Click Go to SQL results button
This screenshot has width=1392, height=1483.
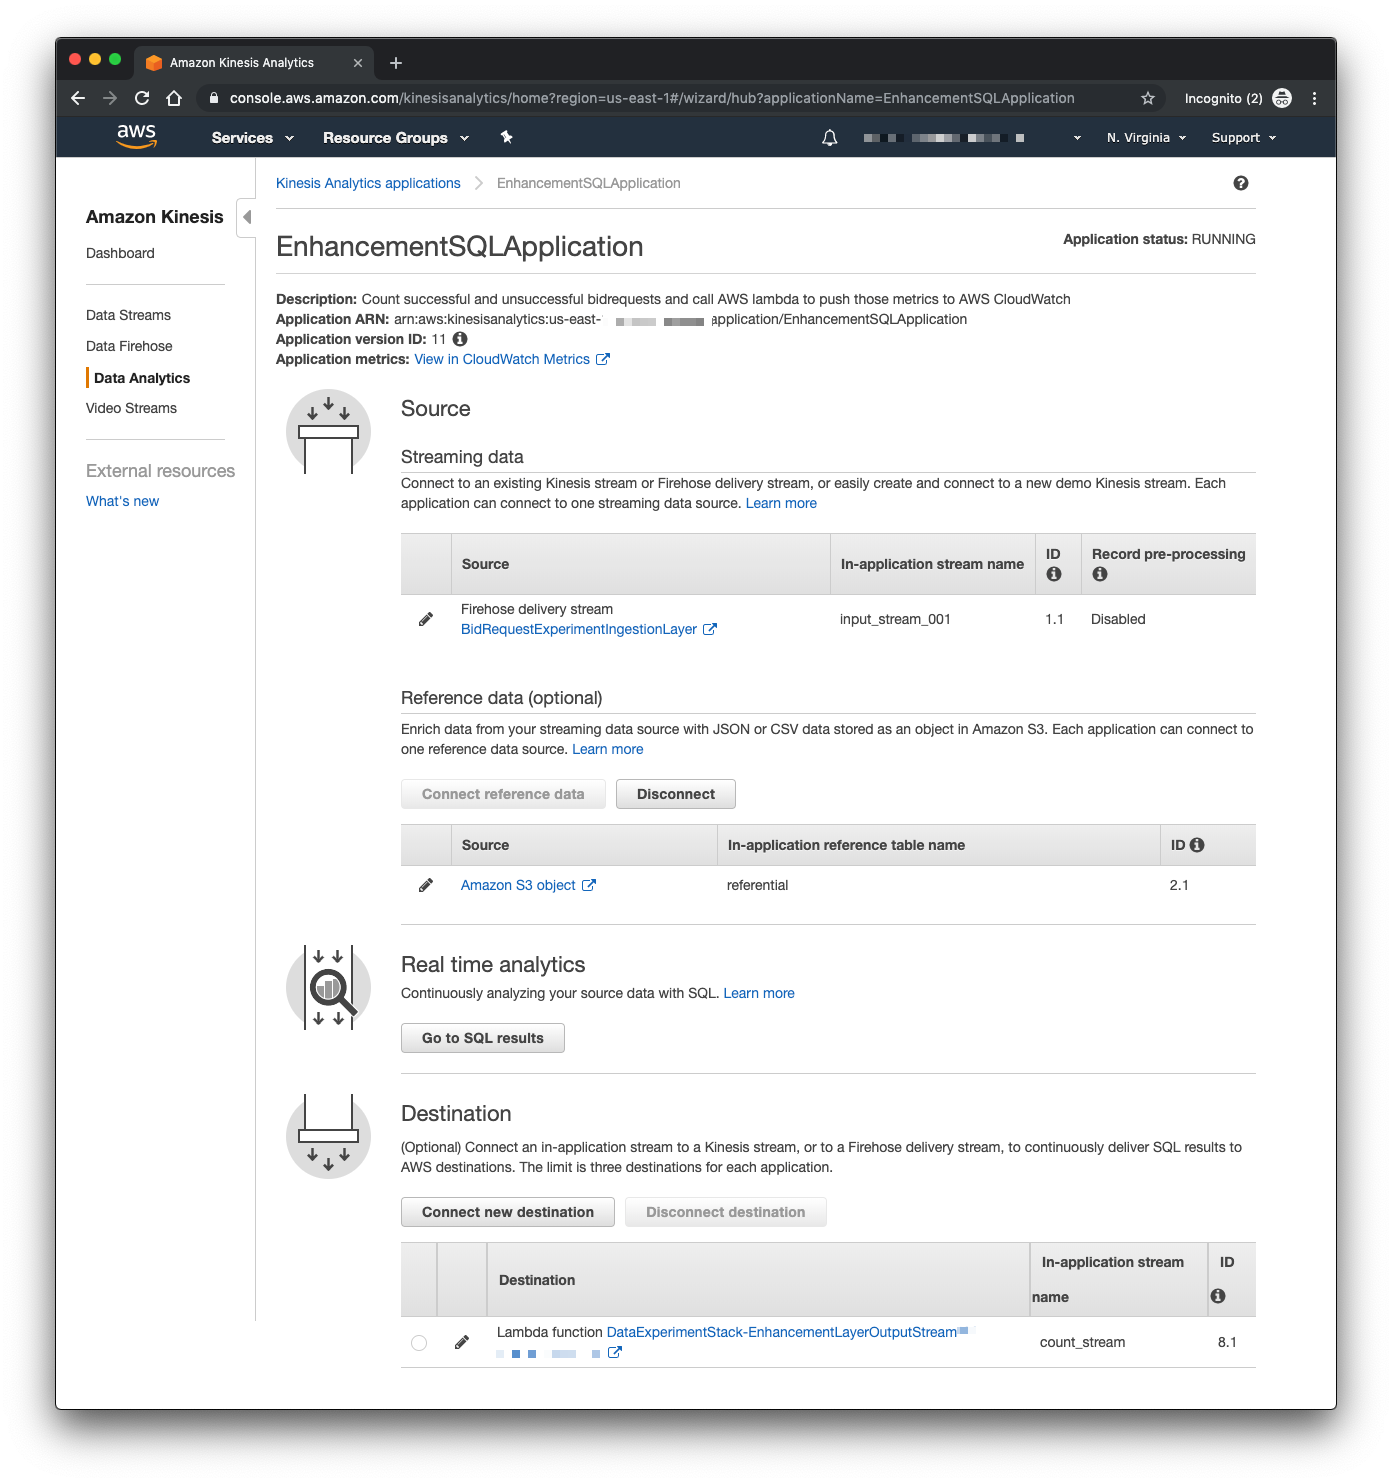(x=483, y=1038)
